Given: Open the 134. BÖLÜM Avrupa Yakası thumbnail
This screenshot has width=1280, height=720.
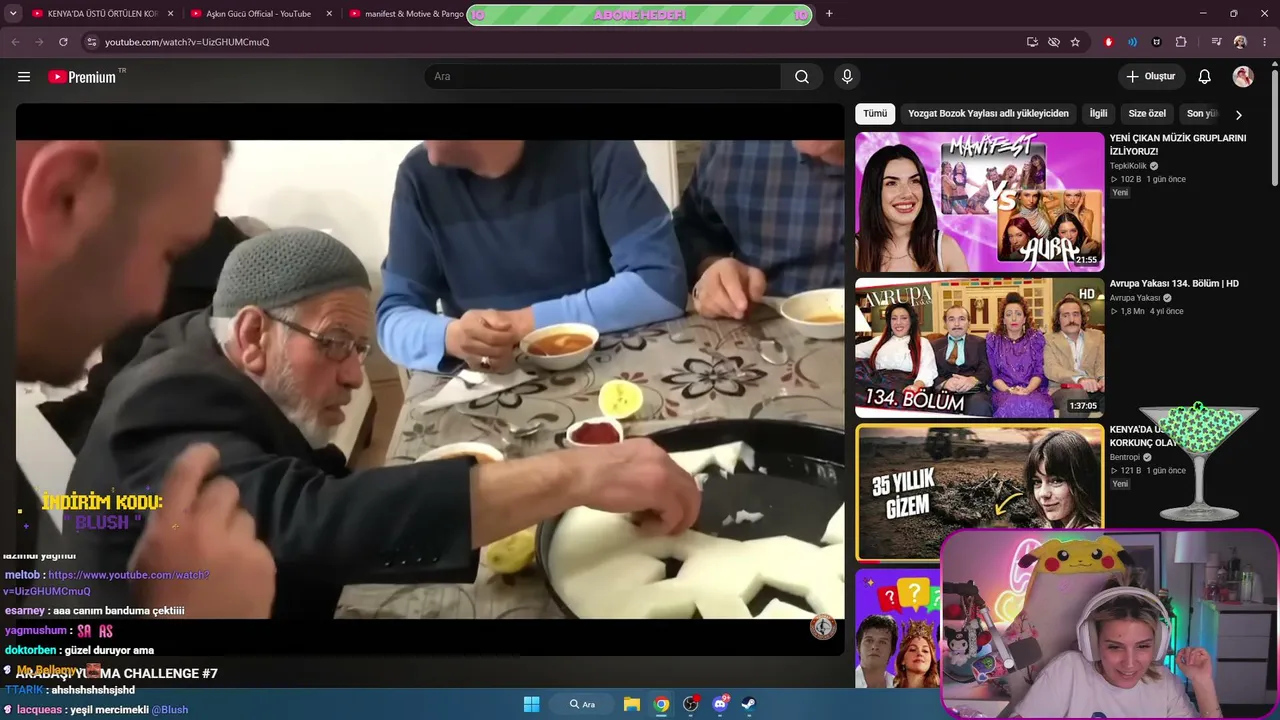Looking at the screenshot, I should pos(980,348).
